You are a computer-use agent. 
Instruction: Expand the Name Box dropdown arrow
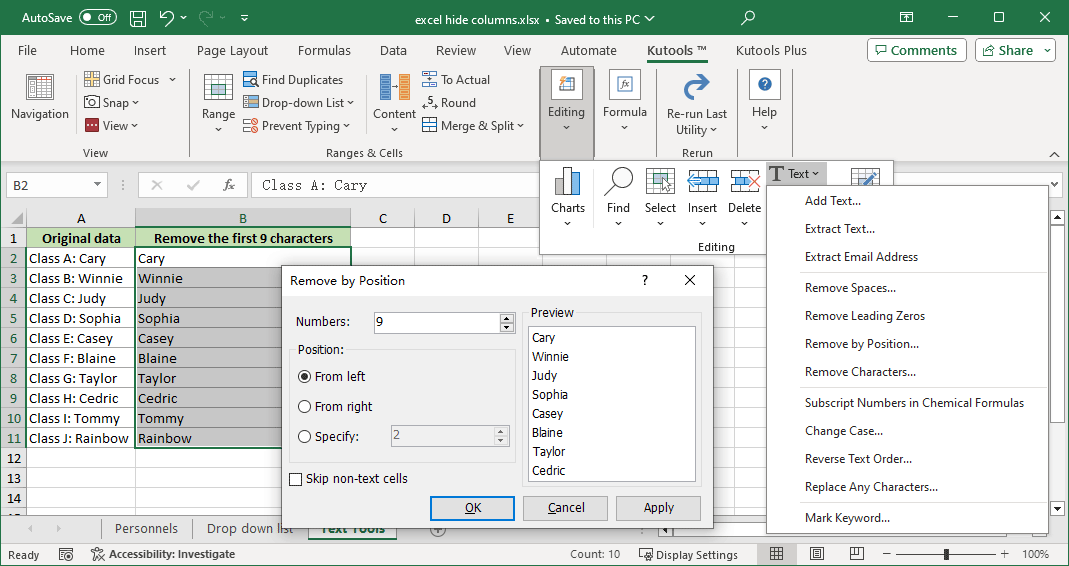[x=97, y=185]
